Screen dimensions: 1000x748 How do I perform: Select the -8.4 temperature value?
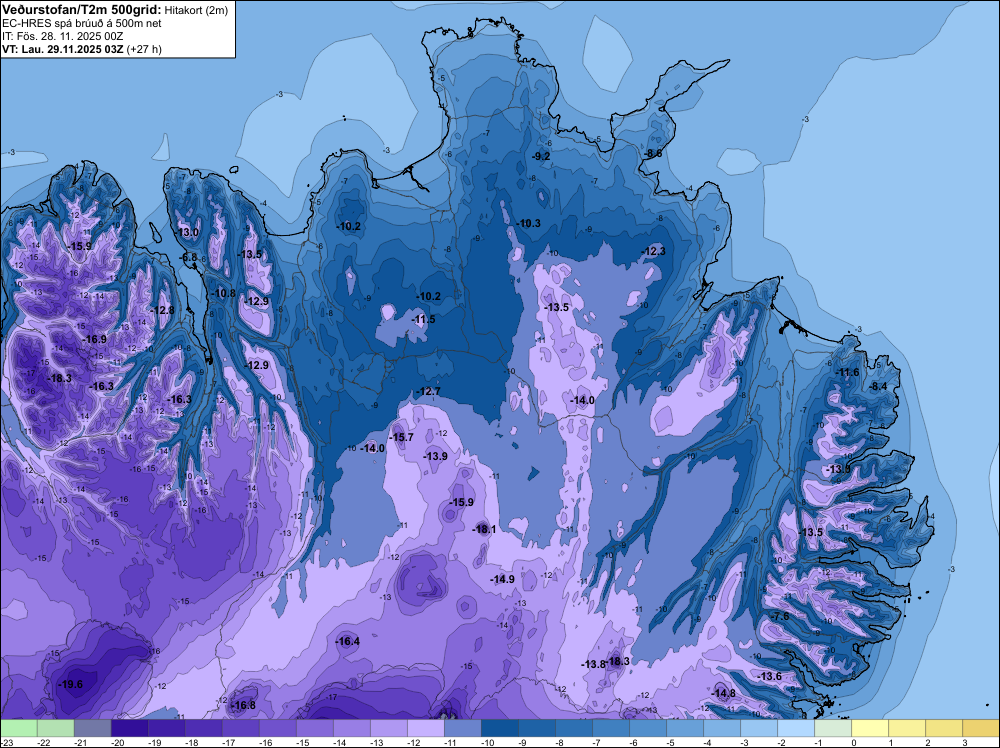point(878,386)
